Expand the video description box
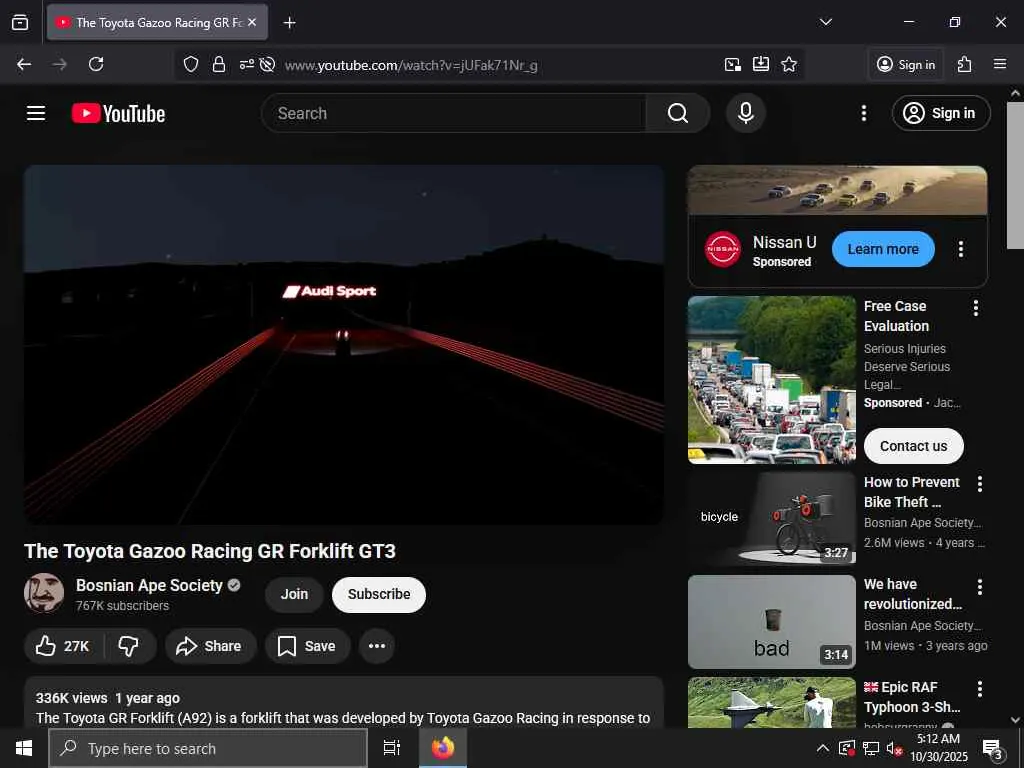 pos(344,702)
